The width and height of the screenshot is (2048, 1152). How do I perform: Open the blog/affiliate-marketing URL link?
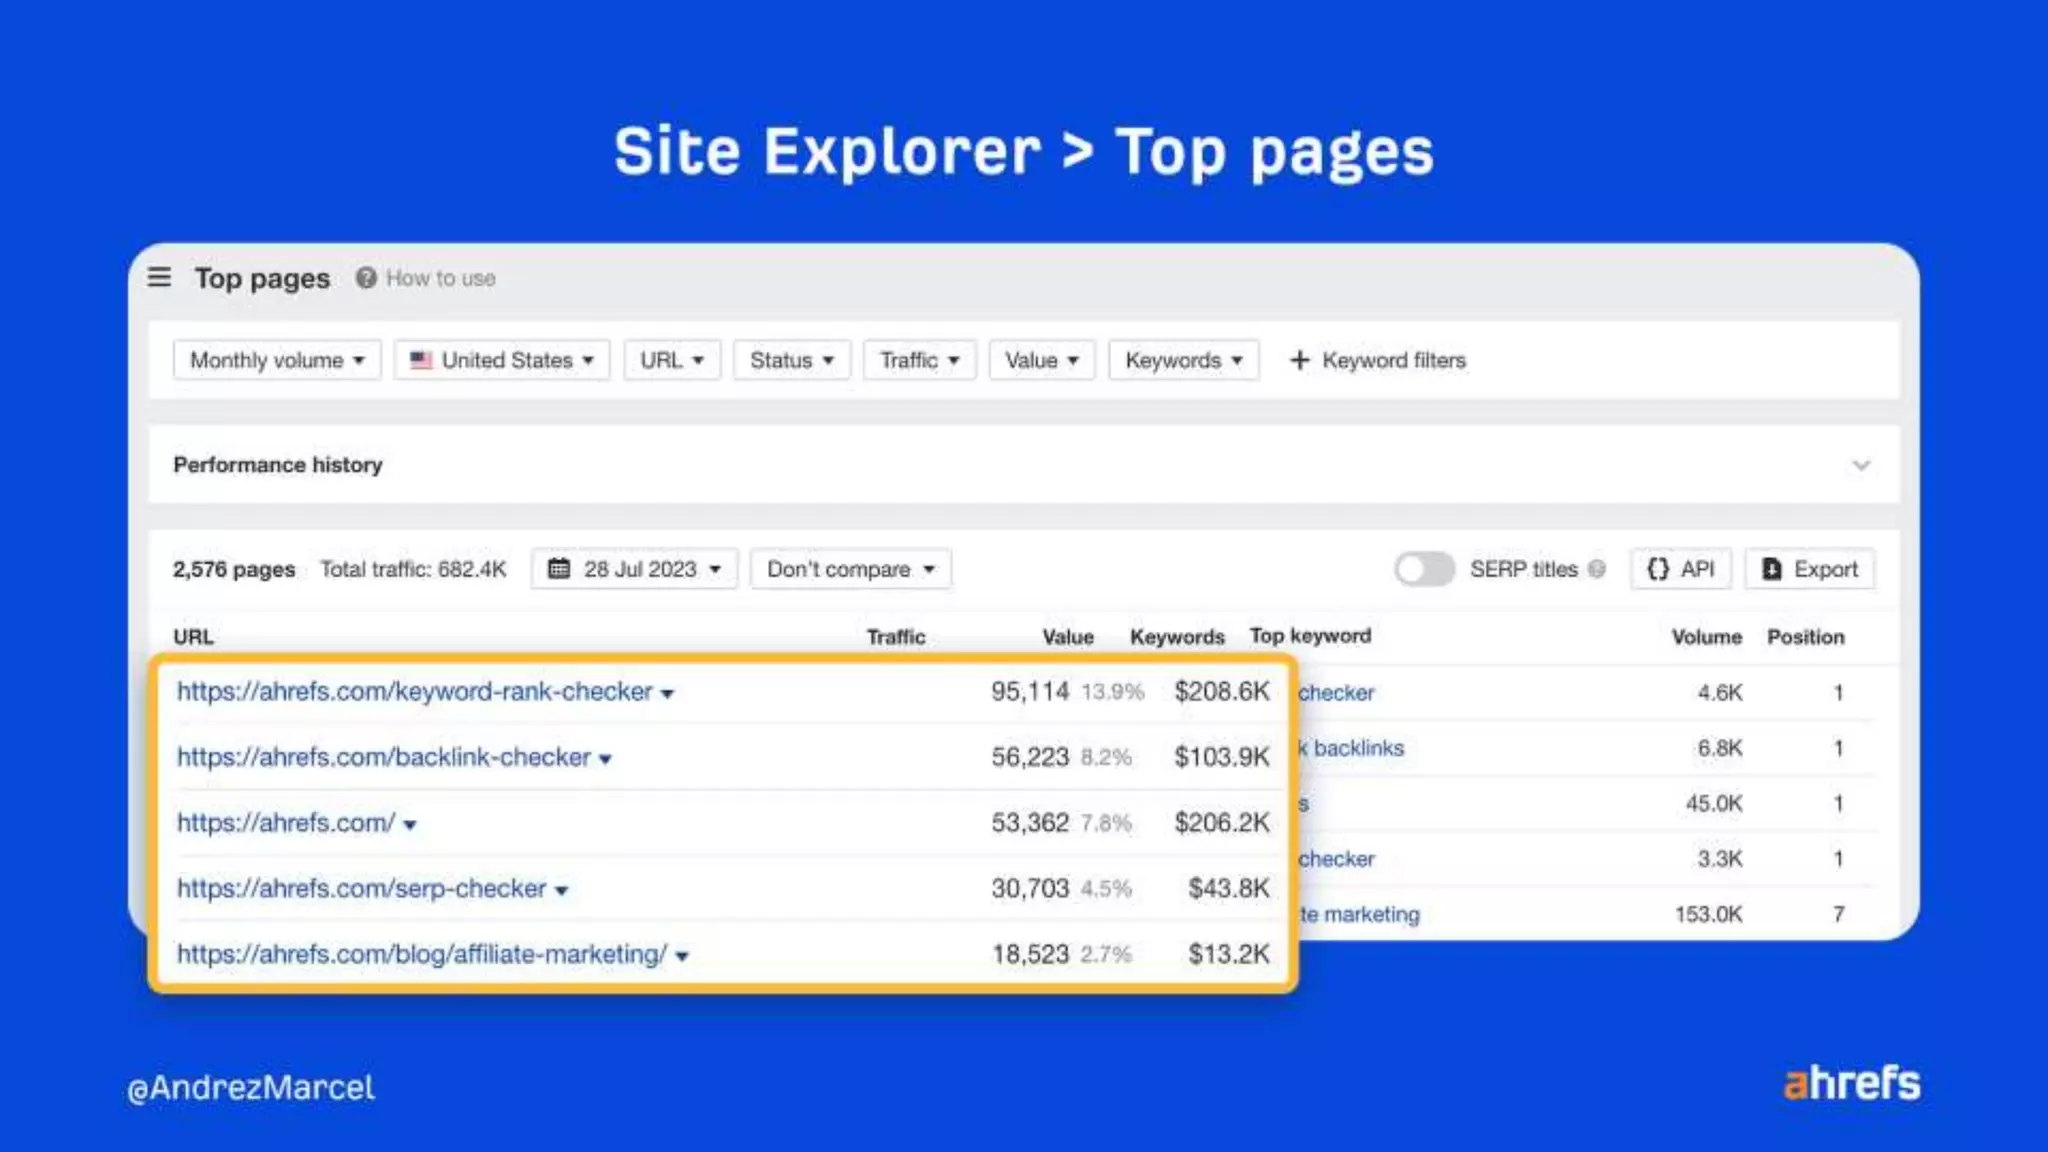click(x=422, y=954)
